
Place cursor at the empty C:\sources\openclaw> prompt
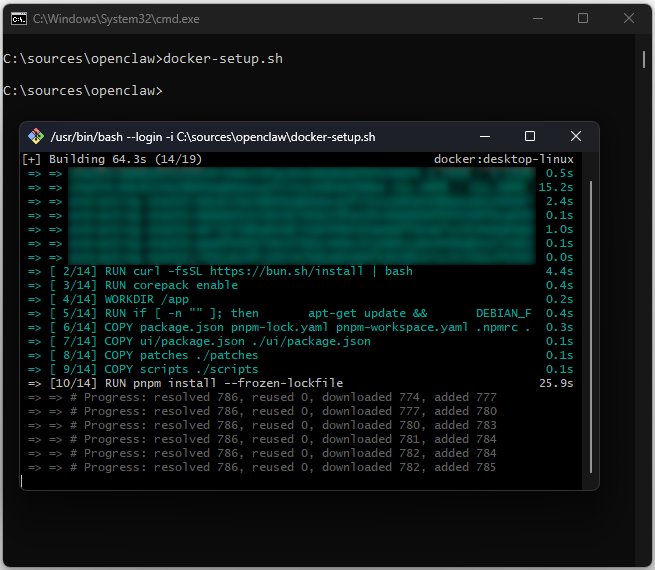click(x=166, y=91)
